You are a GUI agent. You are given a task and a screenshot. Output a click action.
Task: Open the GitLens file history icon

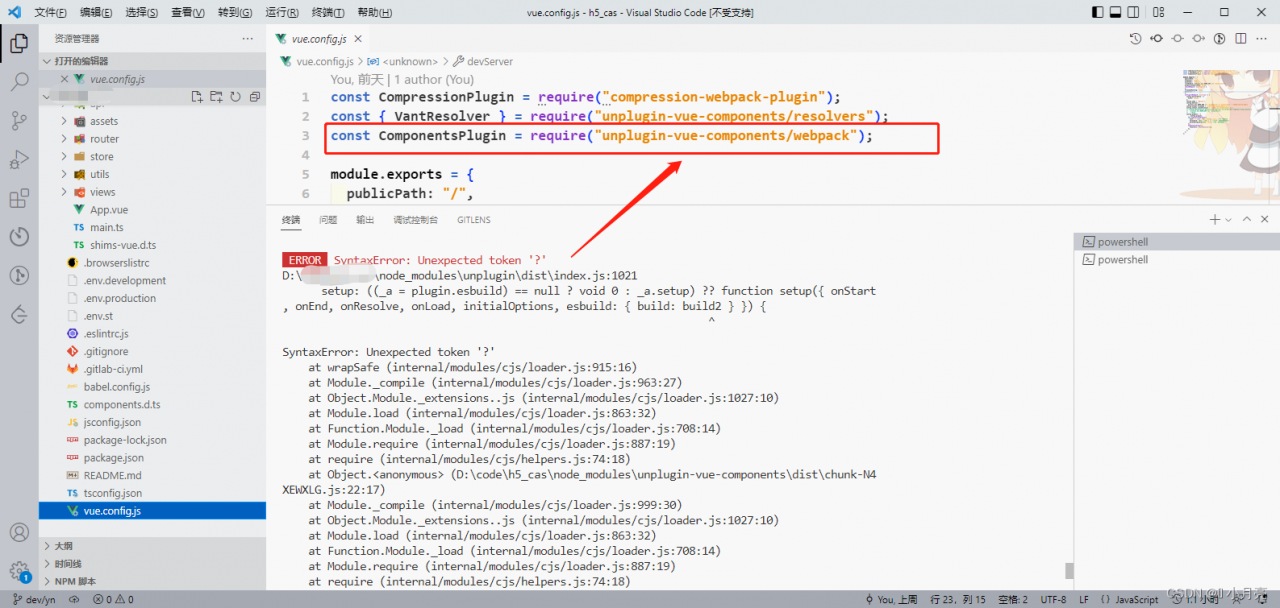(1135, 39)
